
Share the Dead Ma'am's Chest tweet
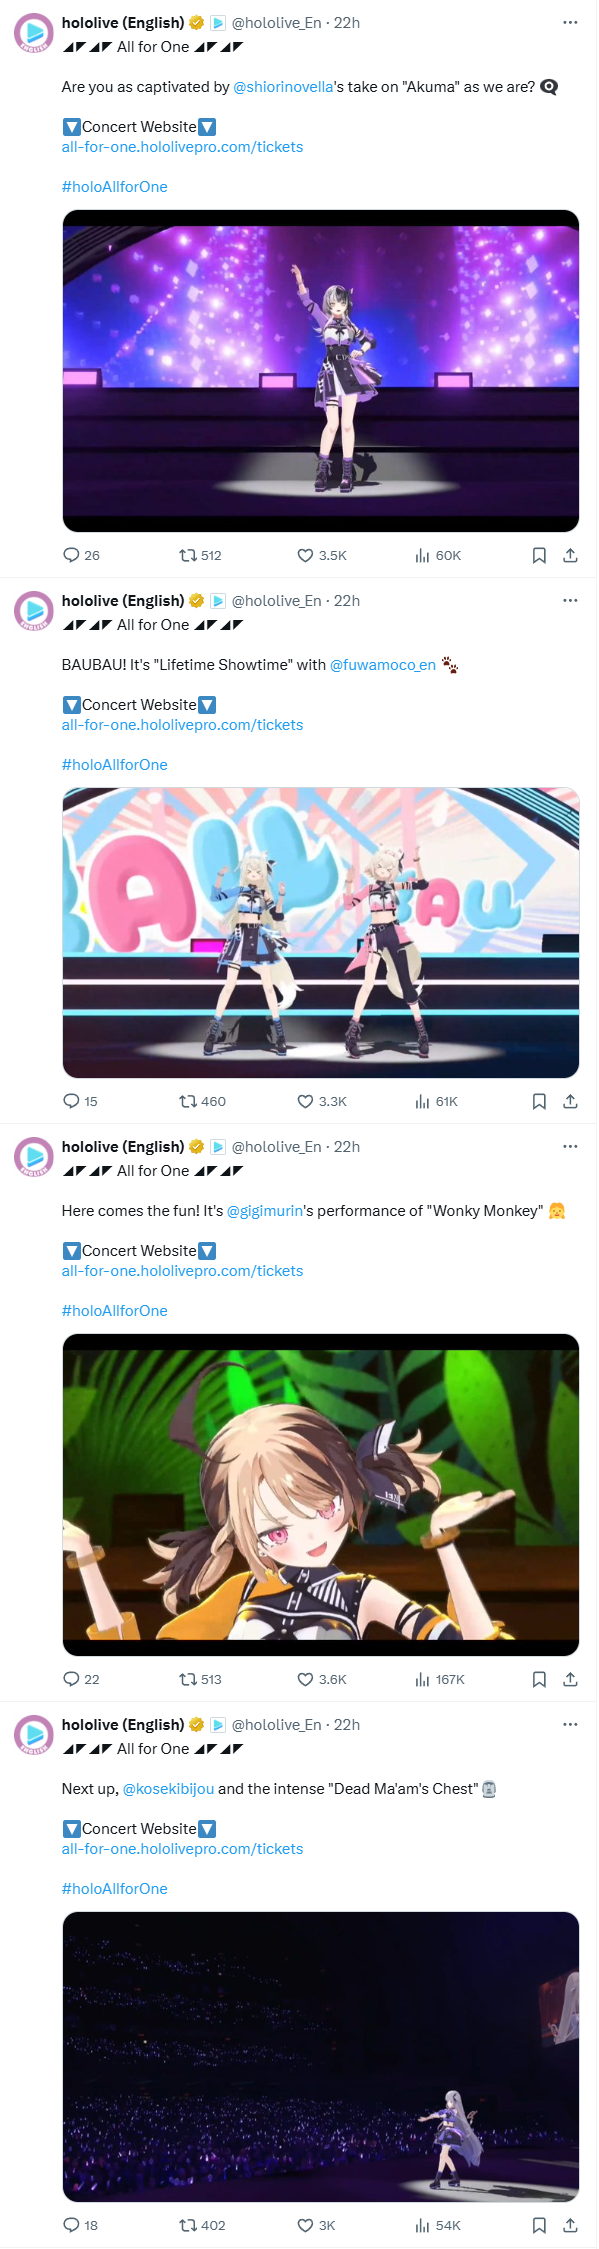570,2225
